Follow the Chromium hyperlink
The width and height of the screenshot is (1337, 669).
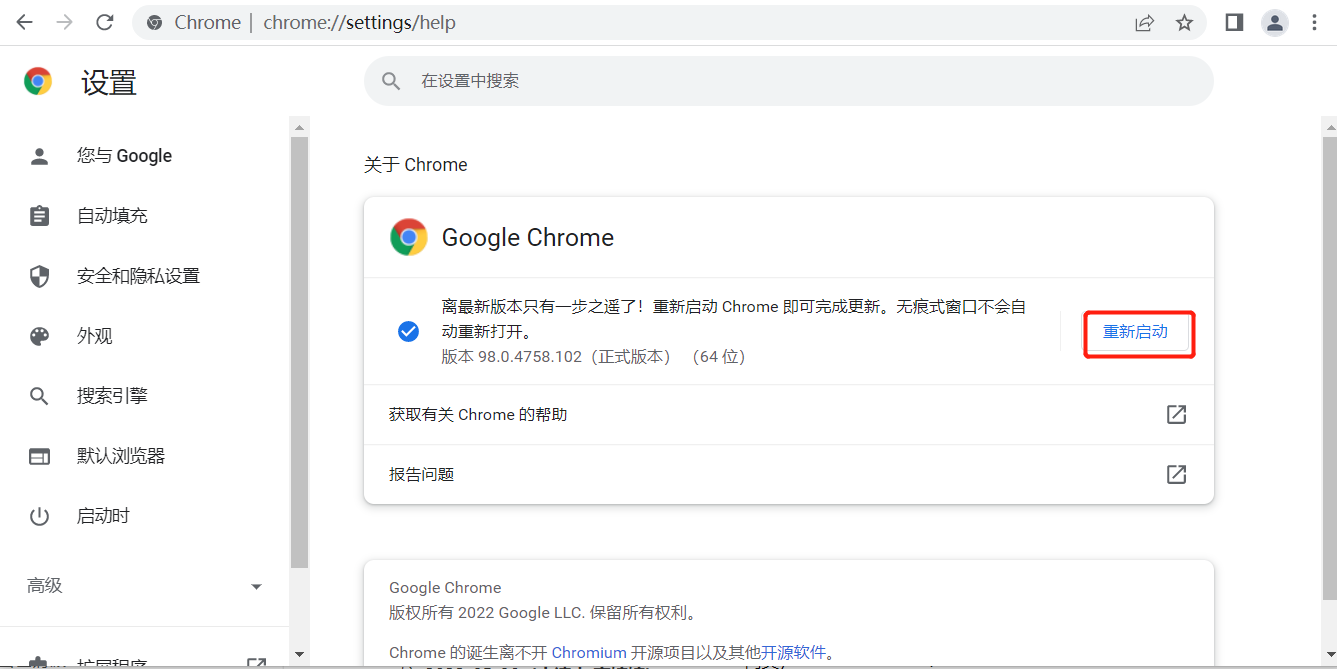point(588,653)
